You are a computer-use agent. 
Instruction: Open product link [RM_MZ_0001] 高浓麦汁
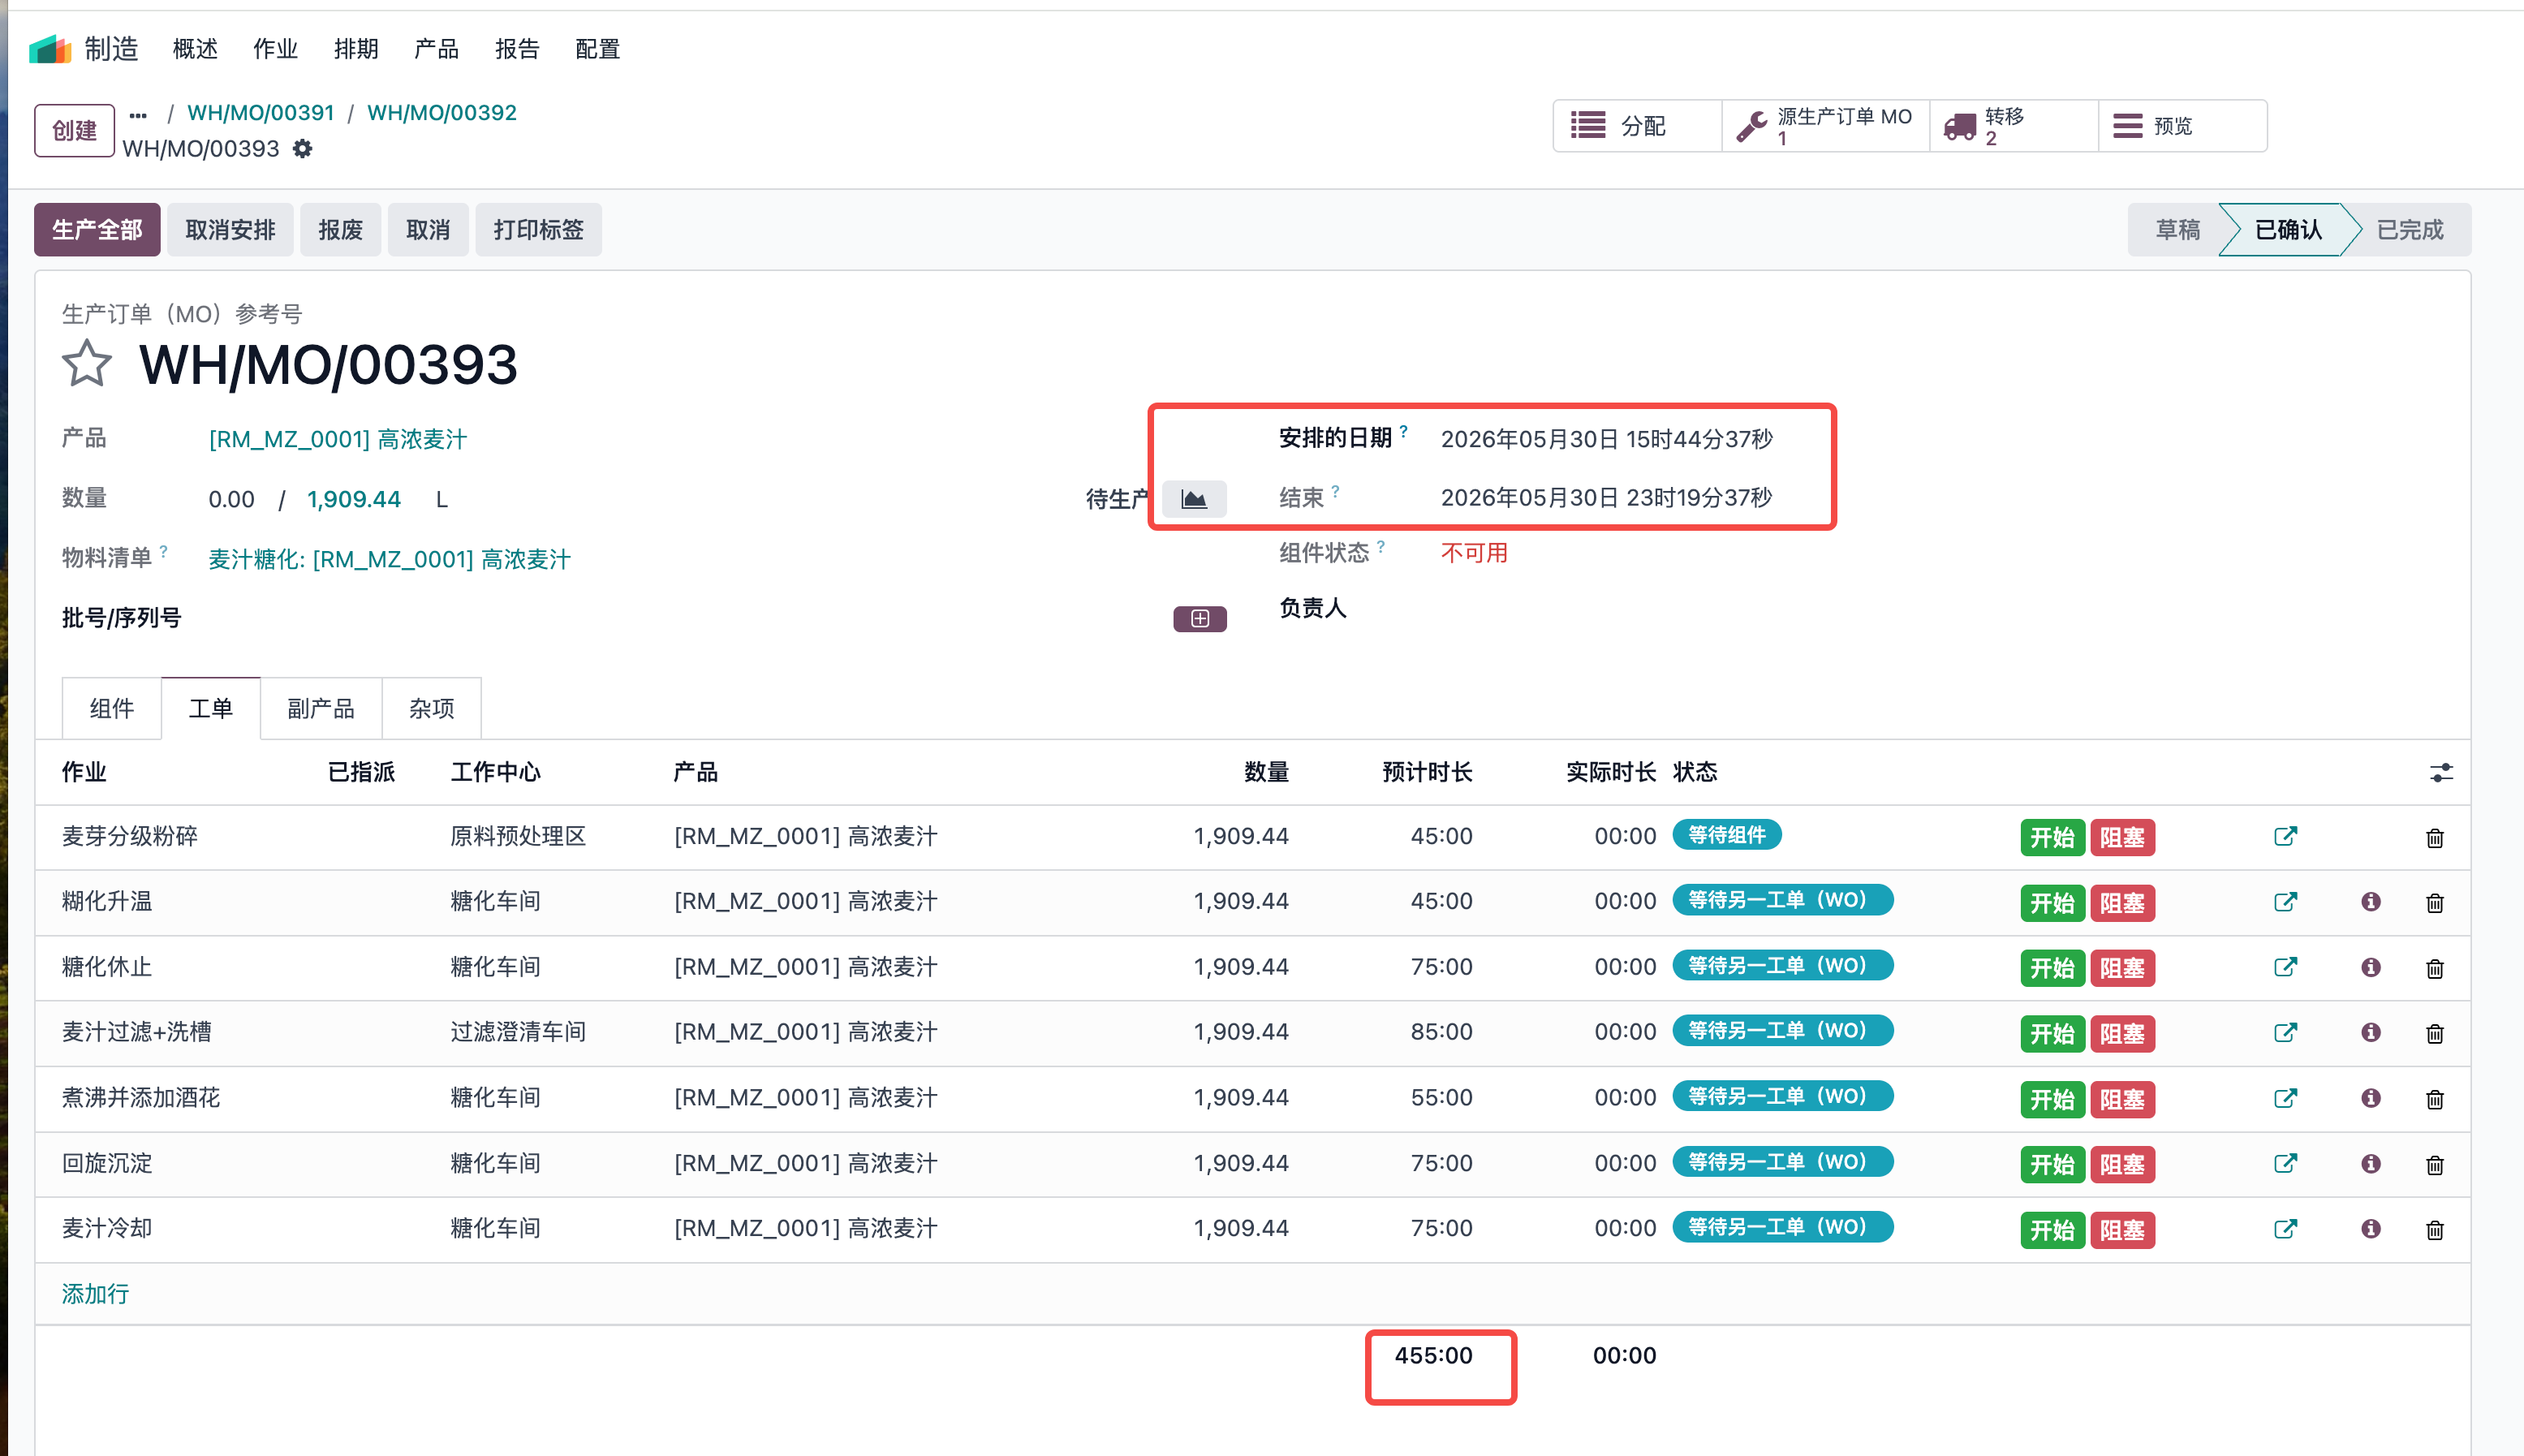point(338,440)
